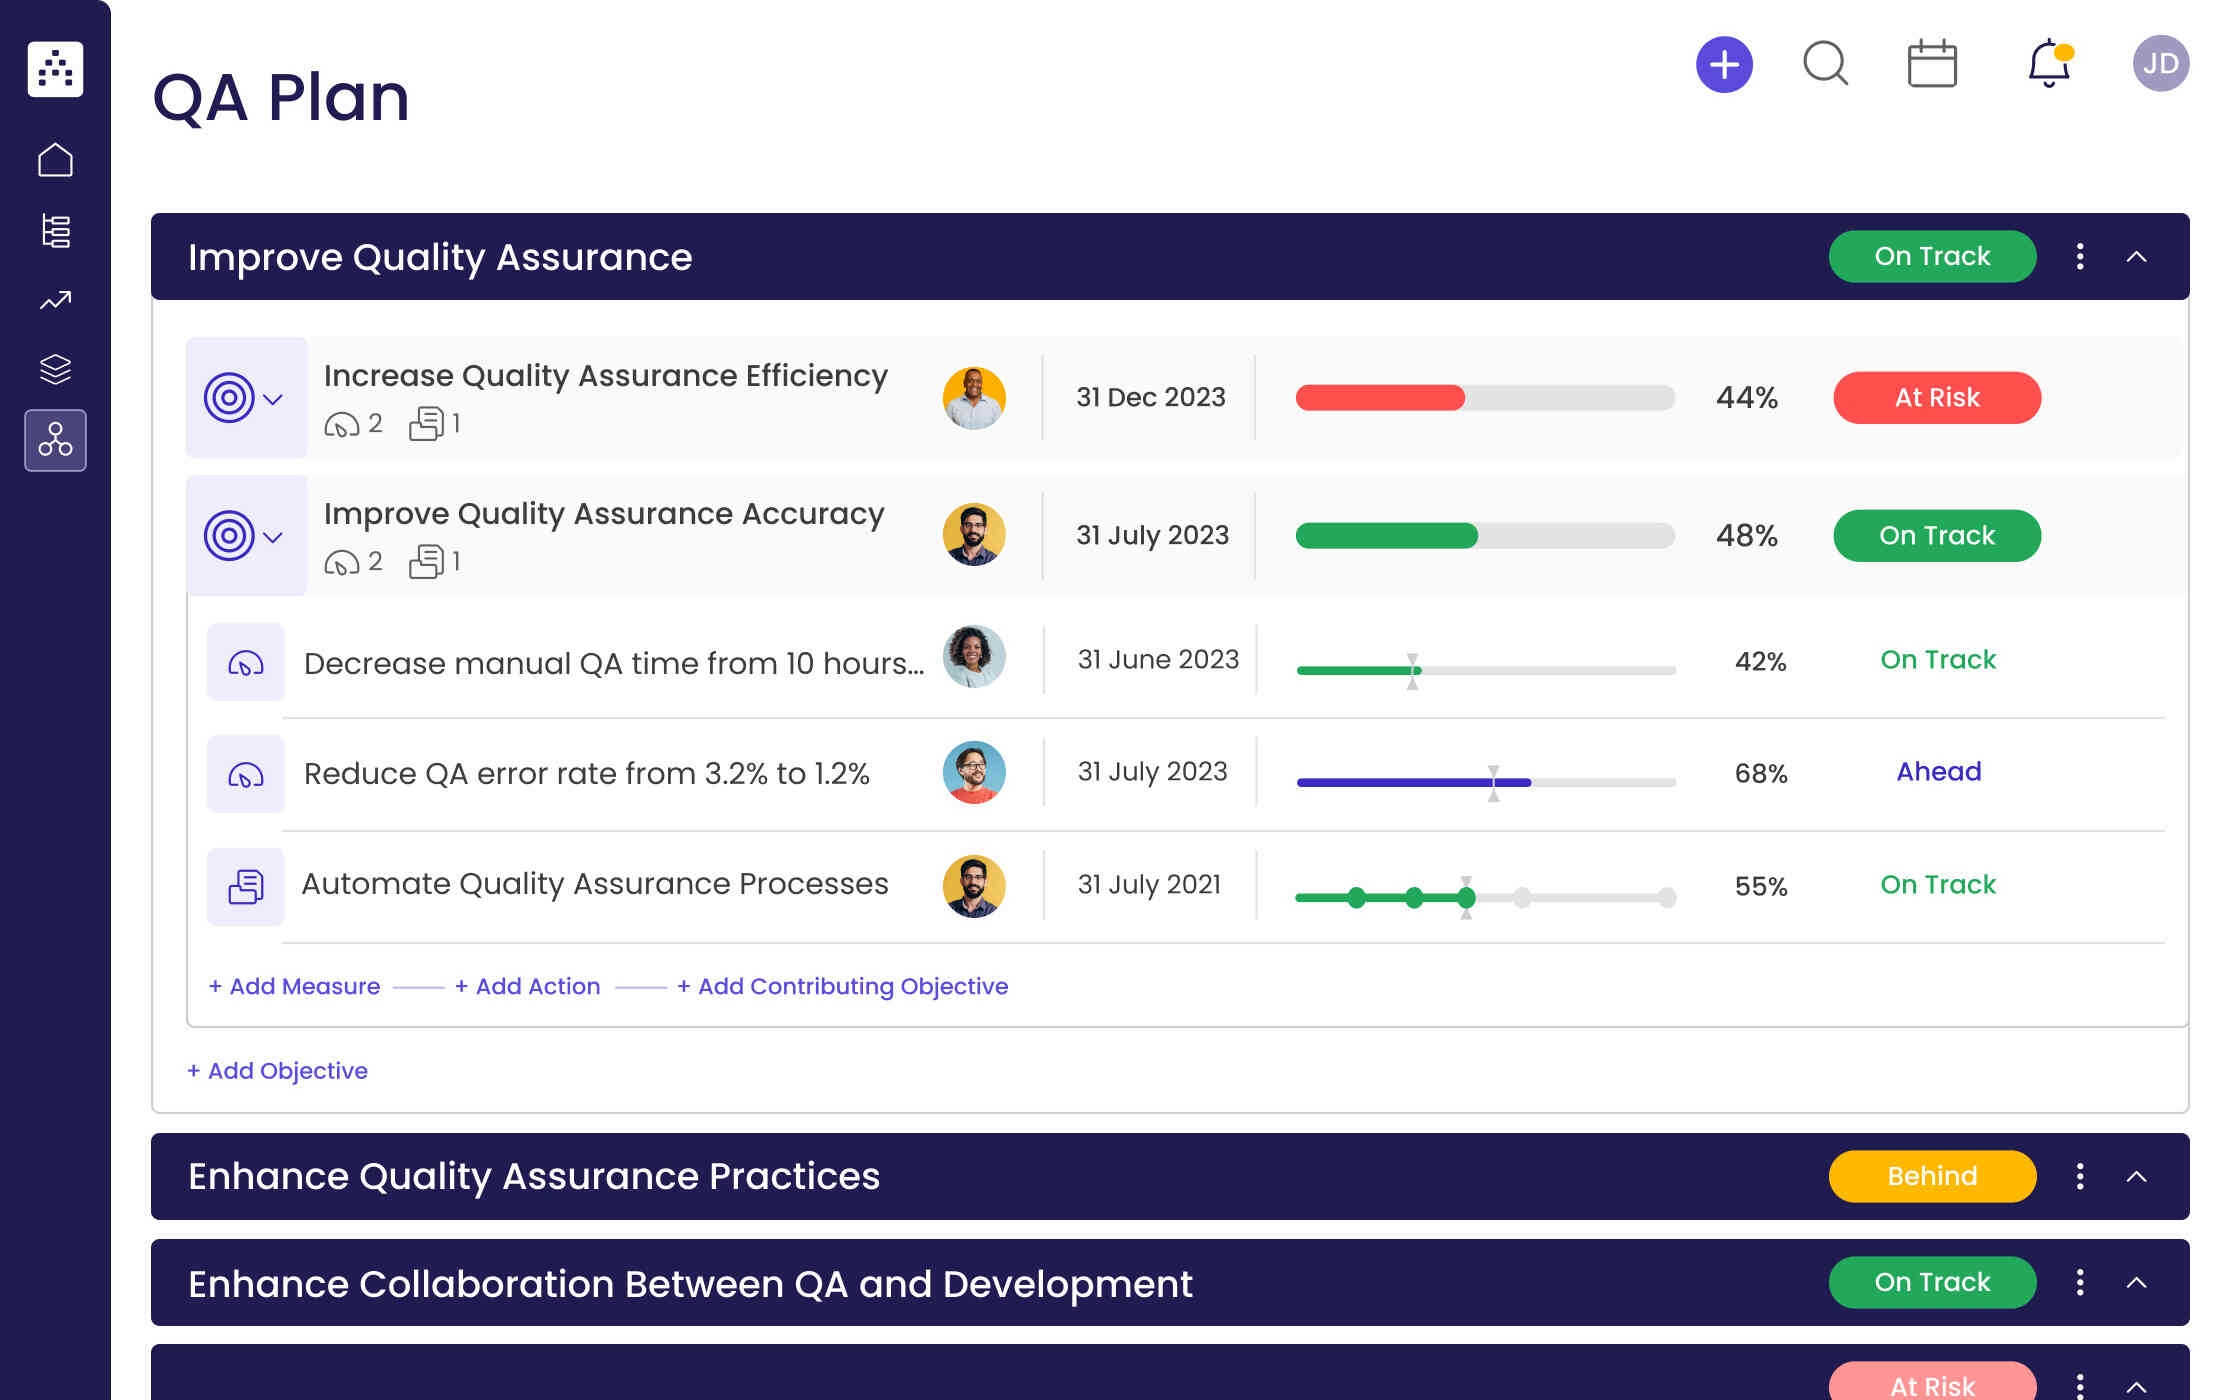
Task: Click the purple plus add button
Action: [x=1724, y=65]
